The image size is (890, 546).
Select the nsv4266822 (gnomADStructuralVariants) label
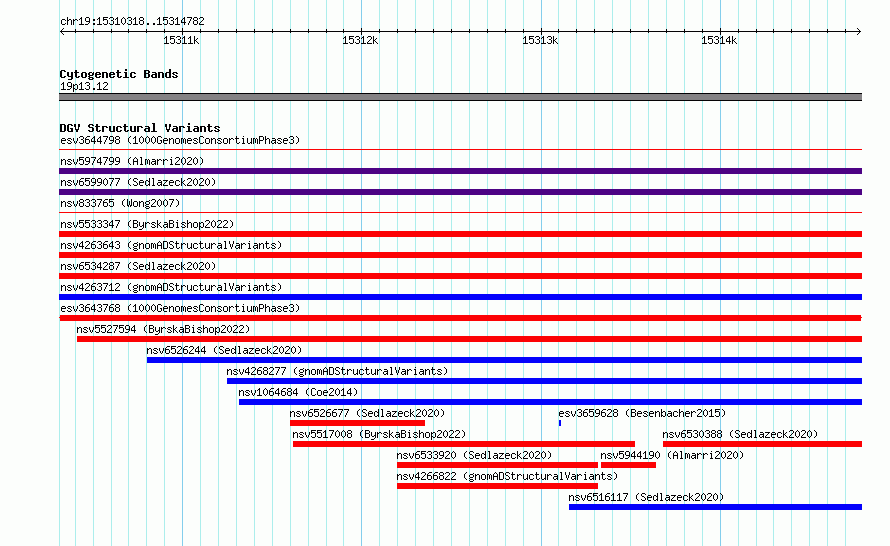tap(507, 476)
